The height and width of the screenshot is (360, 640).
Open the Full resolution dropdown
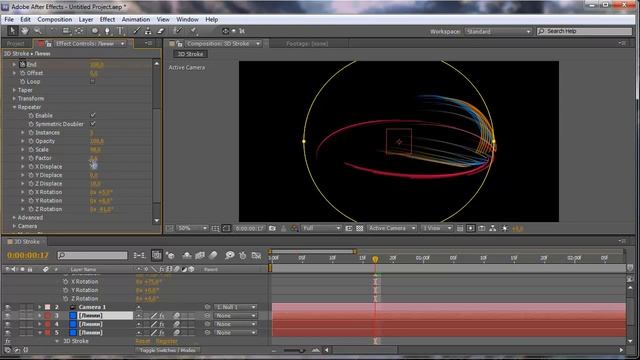click(321, 228)
